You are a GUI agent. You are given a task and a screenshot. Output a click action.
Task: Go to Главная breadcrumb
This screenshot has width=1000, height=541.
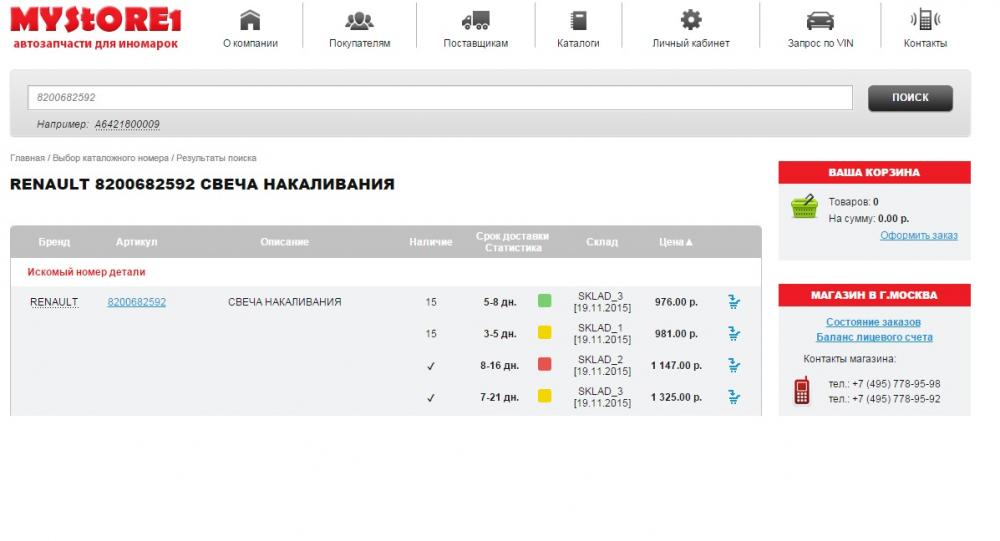27,158
